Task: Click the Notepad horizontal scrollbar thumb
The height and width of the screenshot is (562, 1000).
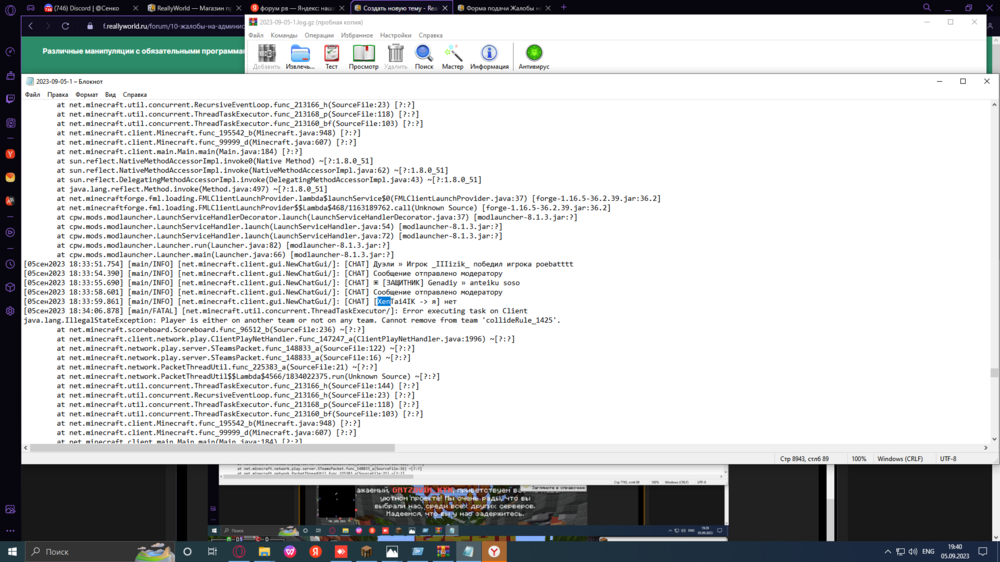Action: [x=212, y=448]
